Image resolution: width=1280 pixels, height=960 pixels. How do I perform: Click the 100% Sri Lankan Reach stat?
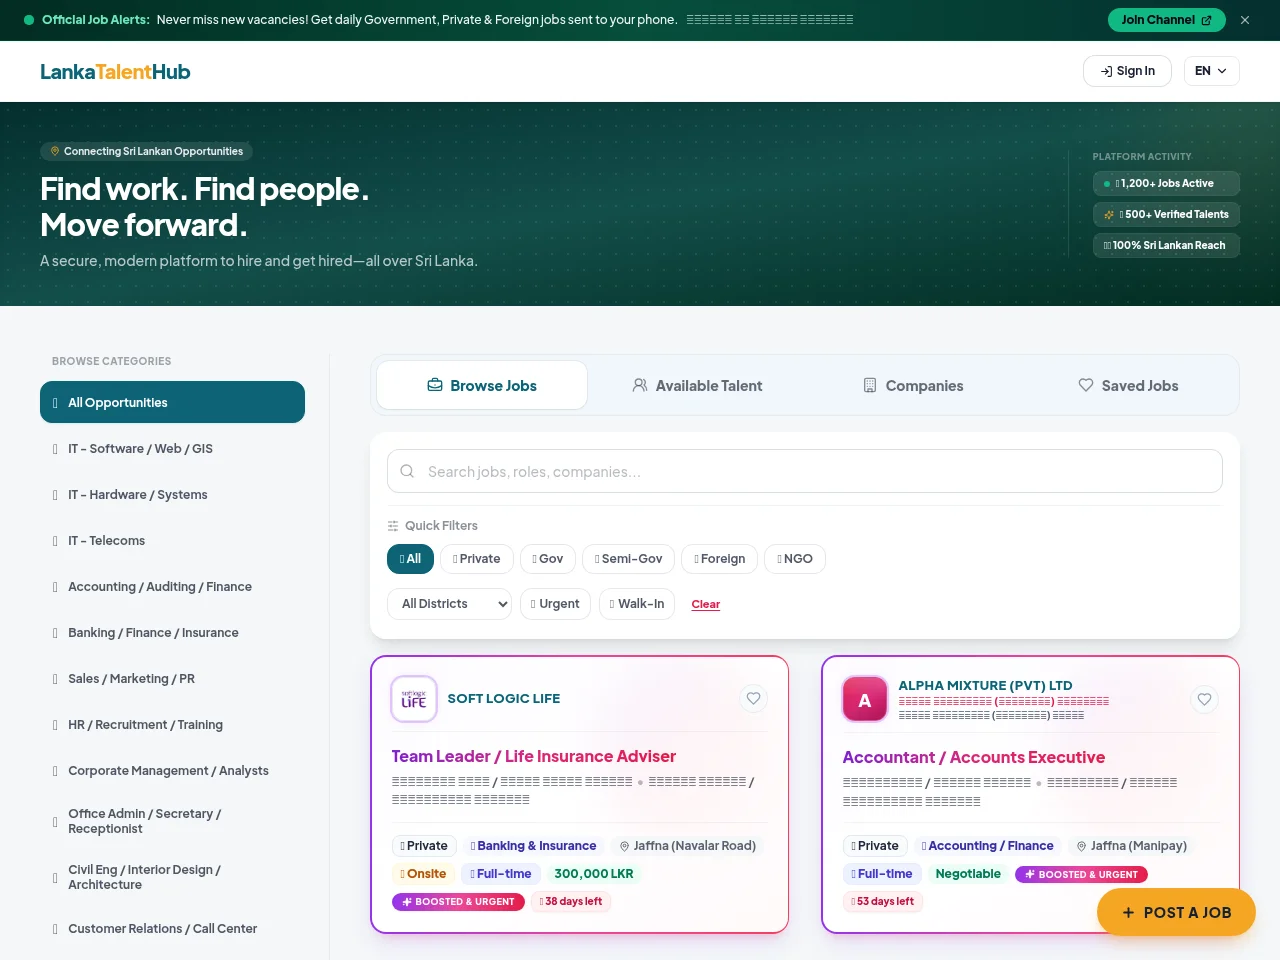coord(1166,246)
